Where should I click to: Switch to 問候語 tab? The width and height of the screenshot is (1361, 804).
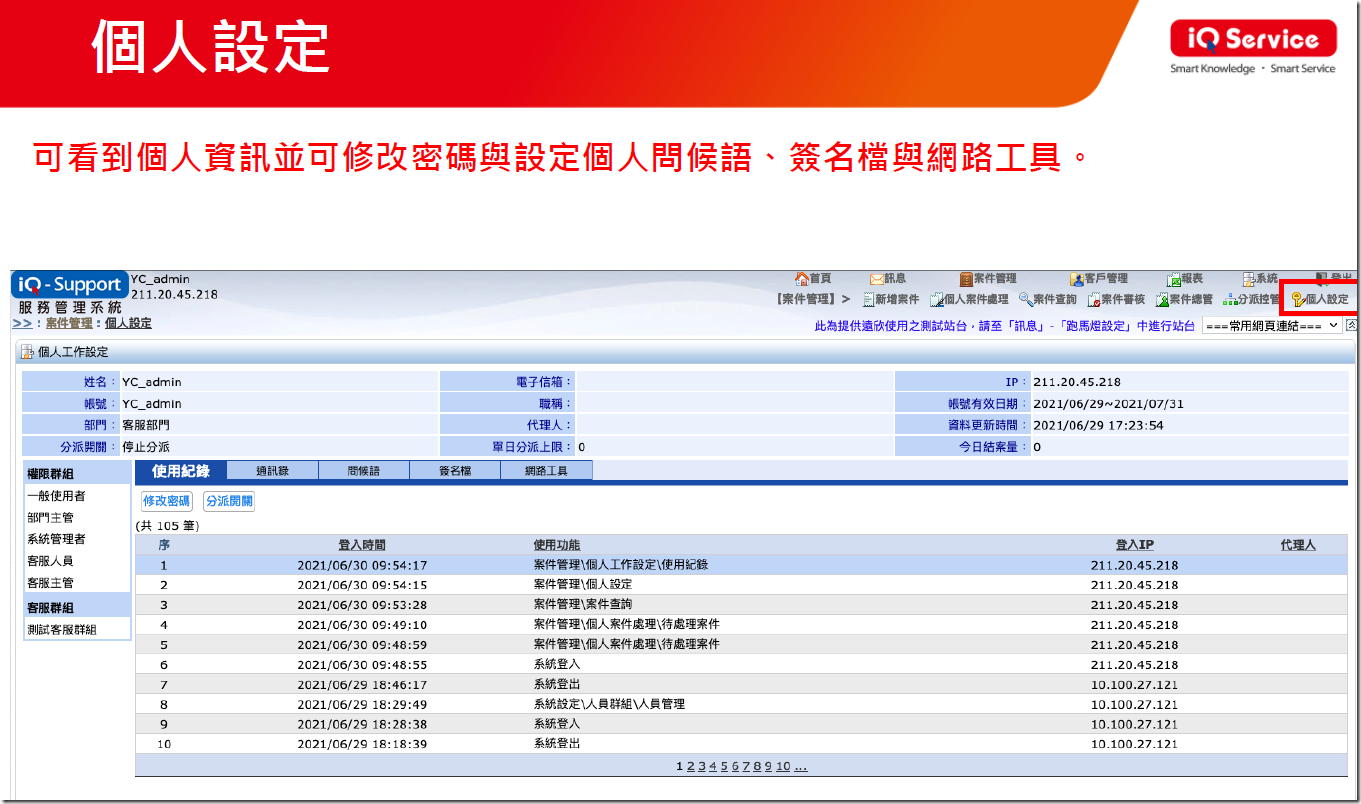click(364, 471)
